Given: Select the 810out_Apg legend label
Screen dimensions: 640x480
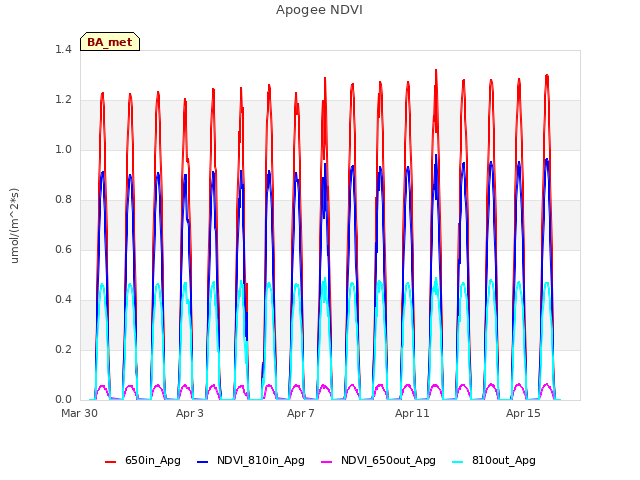Looking at the screenshot, I should (x=504, y=460).
